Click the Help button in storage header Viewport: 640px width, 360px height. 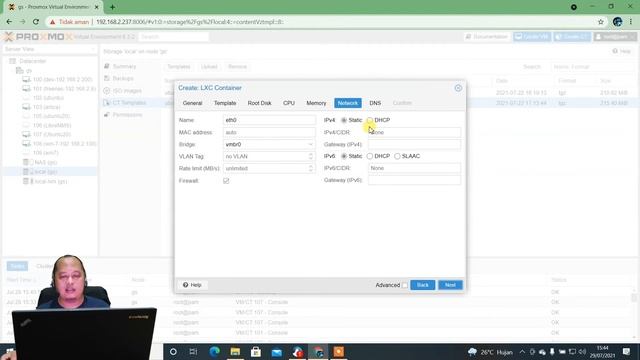point(622,51)
